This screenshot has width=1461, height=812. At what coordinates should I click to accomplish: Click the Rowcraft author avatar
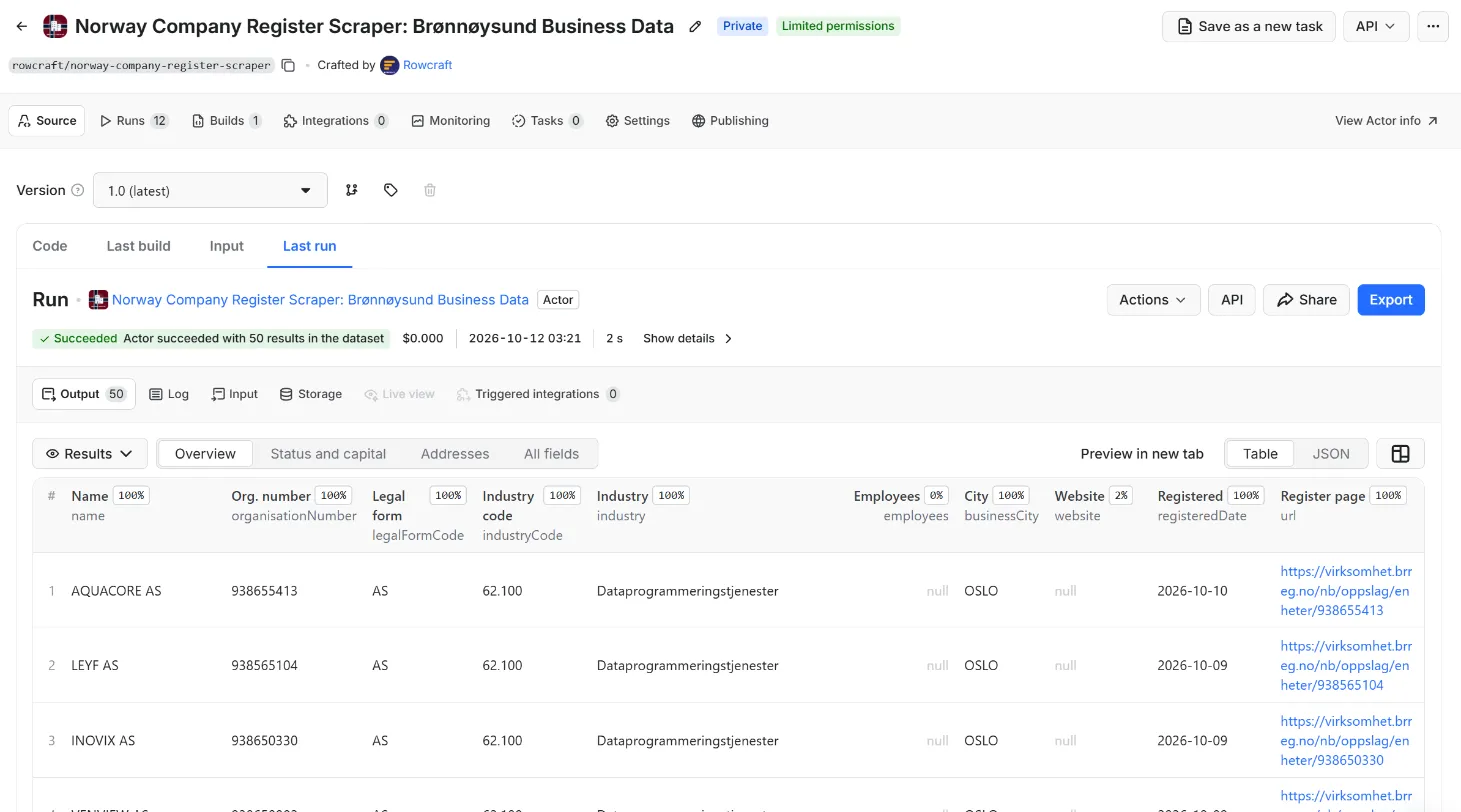point(390,65)
